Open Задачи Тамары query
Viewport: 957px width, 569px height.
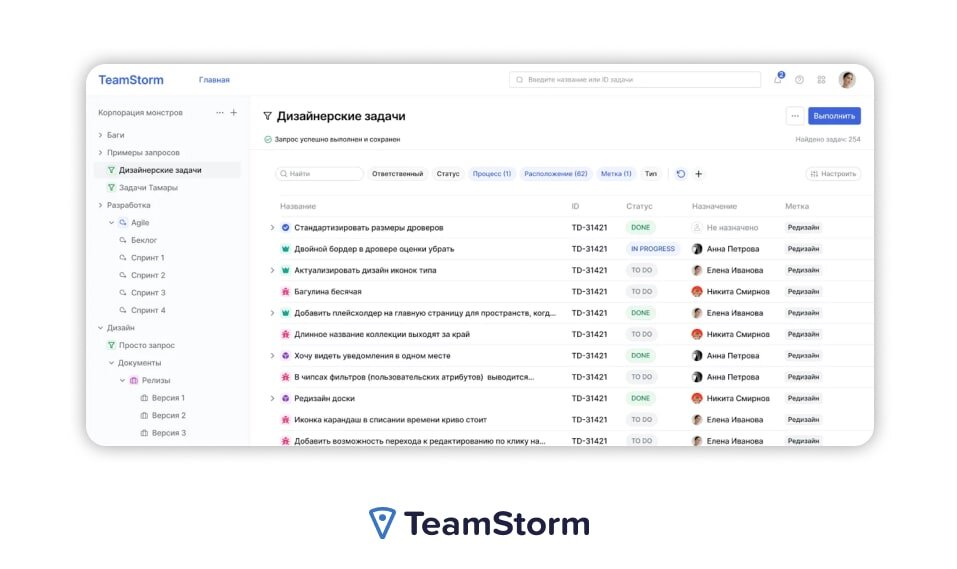click(148, 187)
